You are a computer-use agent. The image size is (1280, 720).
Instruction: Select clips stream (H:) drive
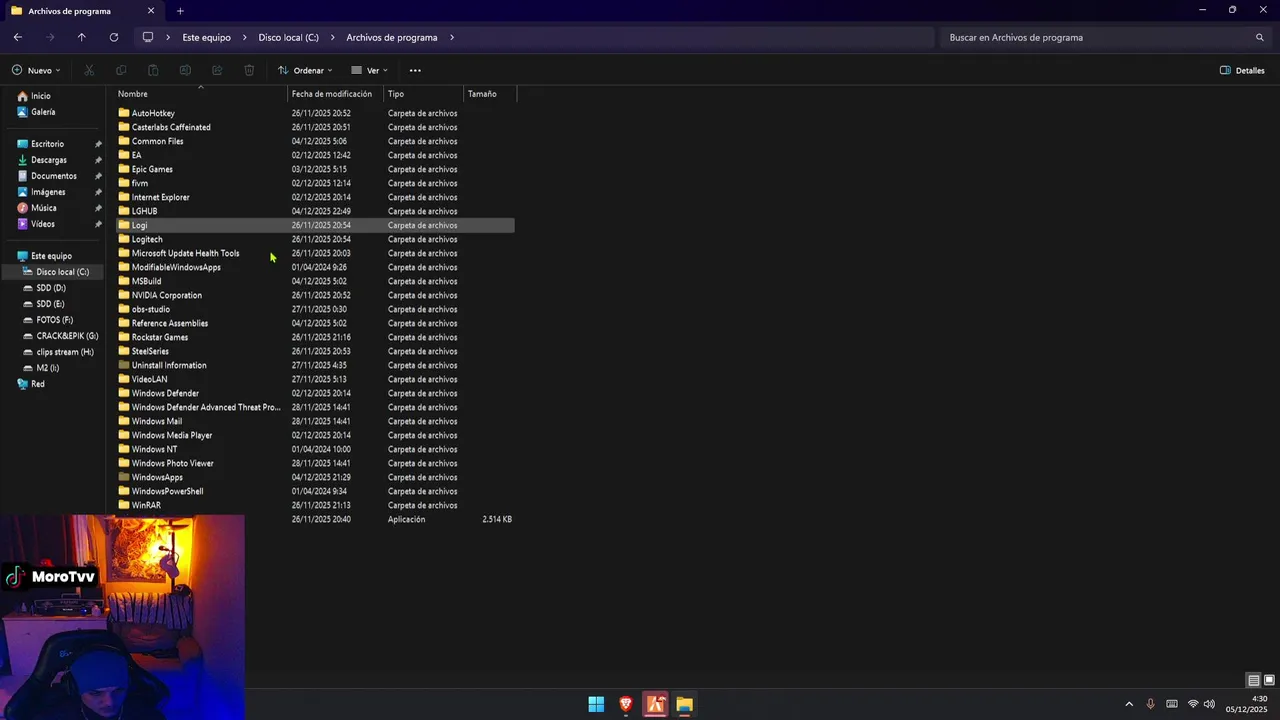coord(65,352)
